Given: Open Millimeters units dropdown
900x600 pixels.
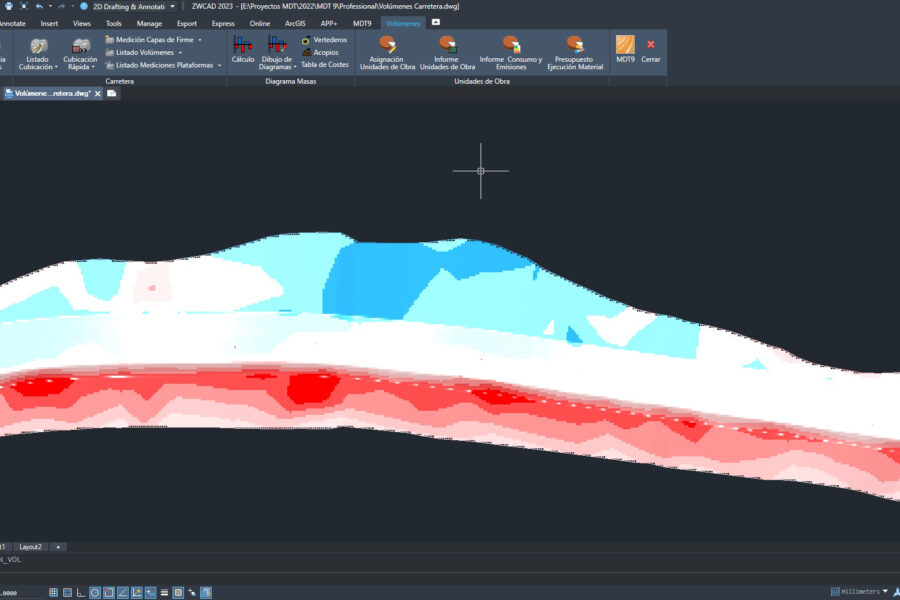Looking at the screenshot, I should pos(885,591).
